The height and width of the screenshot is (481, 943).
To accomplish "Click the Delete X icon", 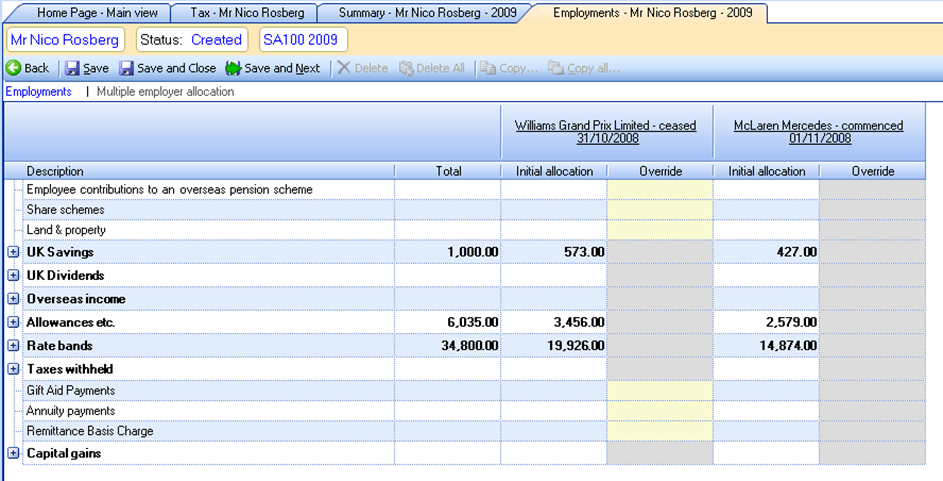I will (343, 68).
